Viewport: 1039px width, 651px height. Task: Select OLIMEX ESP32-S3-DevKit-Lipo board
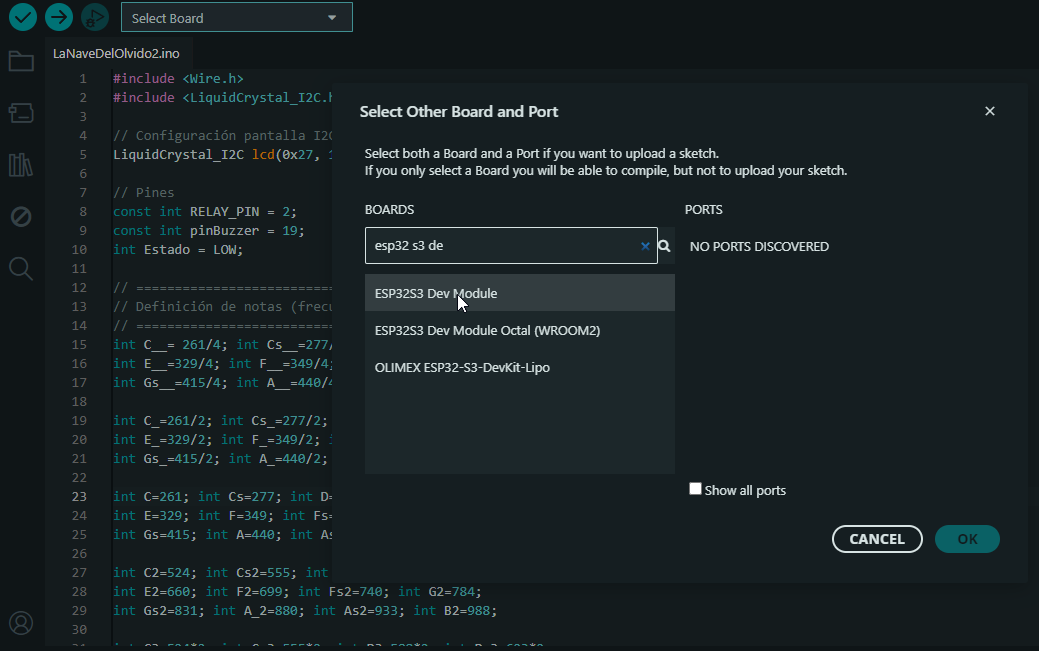520,367
